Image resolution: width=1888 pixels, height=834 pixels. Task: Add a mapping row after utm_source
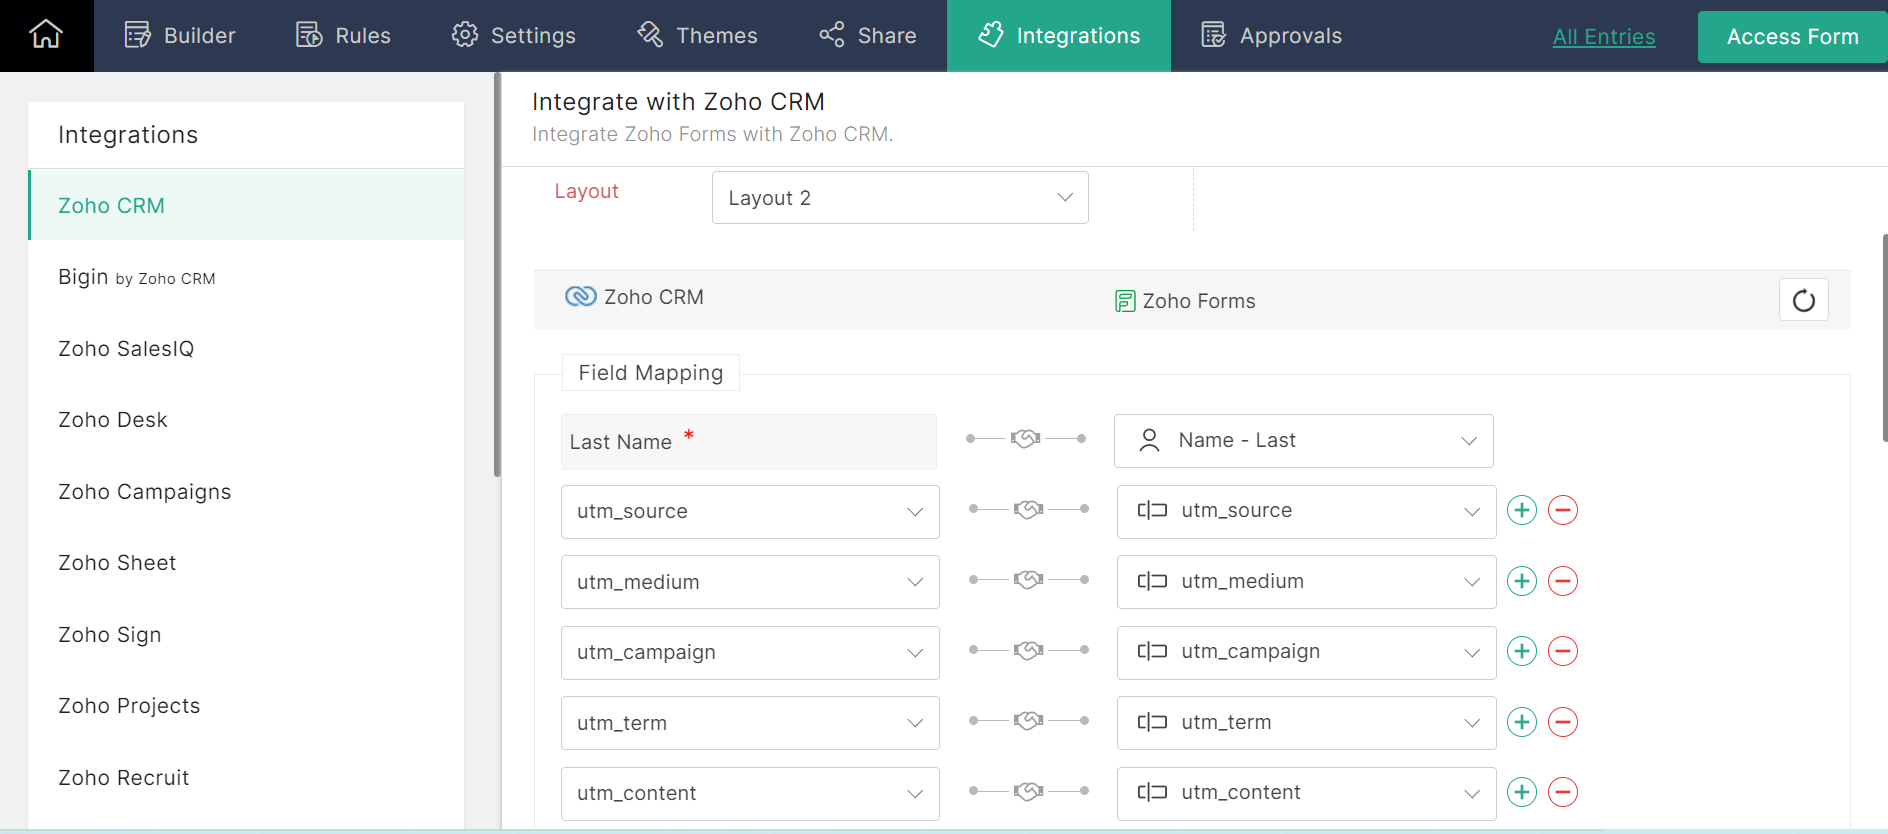coord(1521,510)
